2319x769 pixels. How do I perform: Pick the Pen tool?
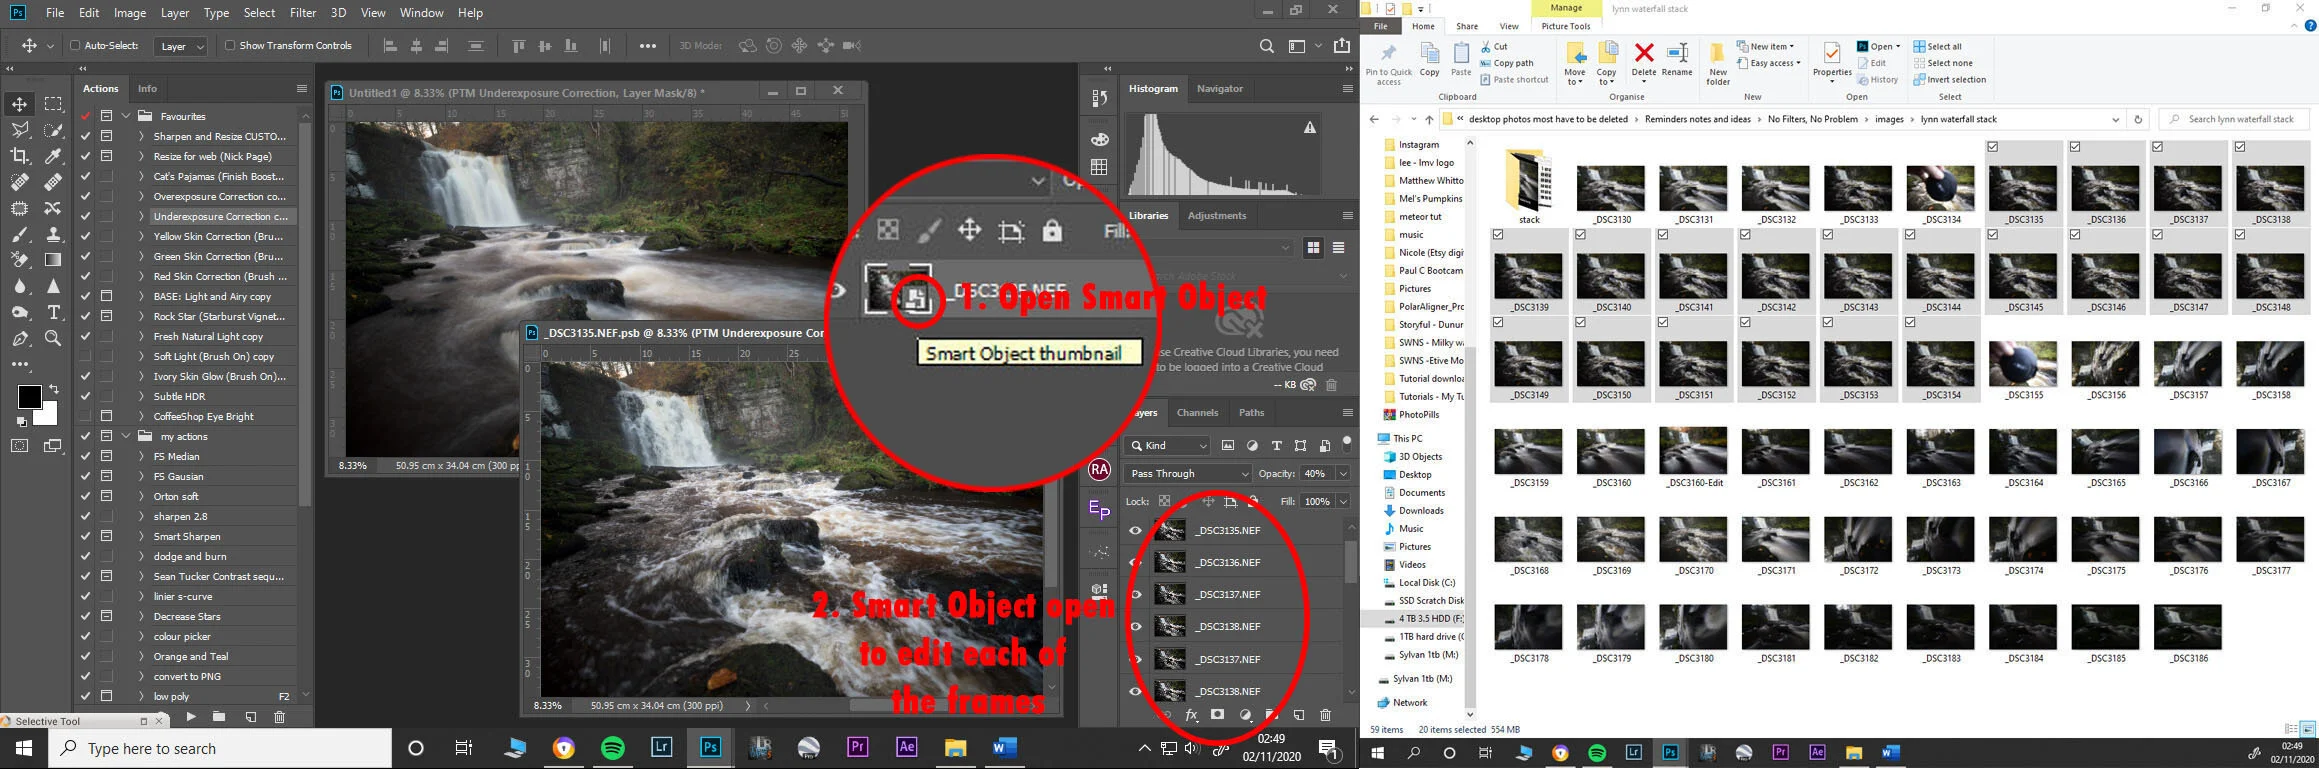pos(19,338)
